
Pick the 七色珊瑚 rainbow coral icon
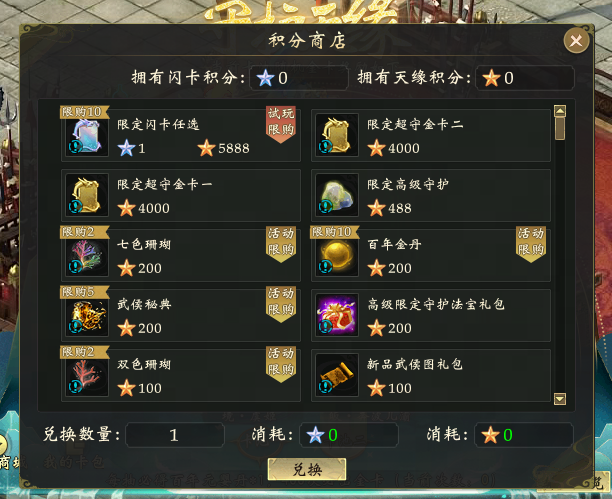[x=87, y=255]
